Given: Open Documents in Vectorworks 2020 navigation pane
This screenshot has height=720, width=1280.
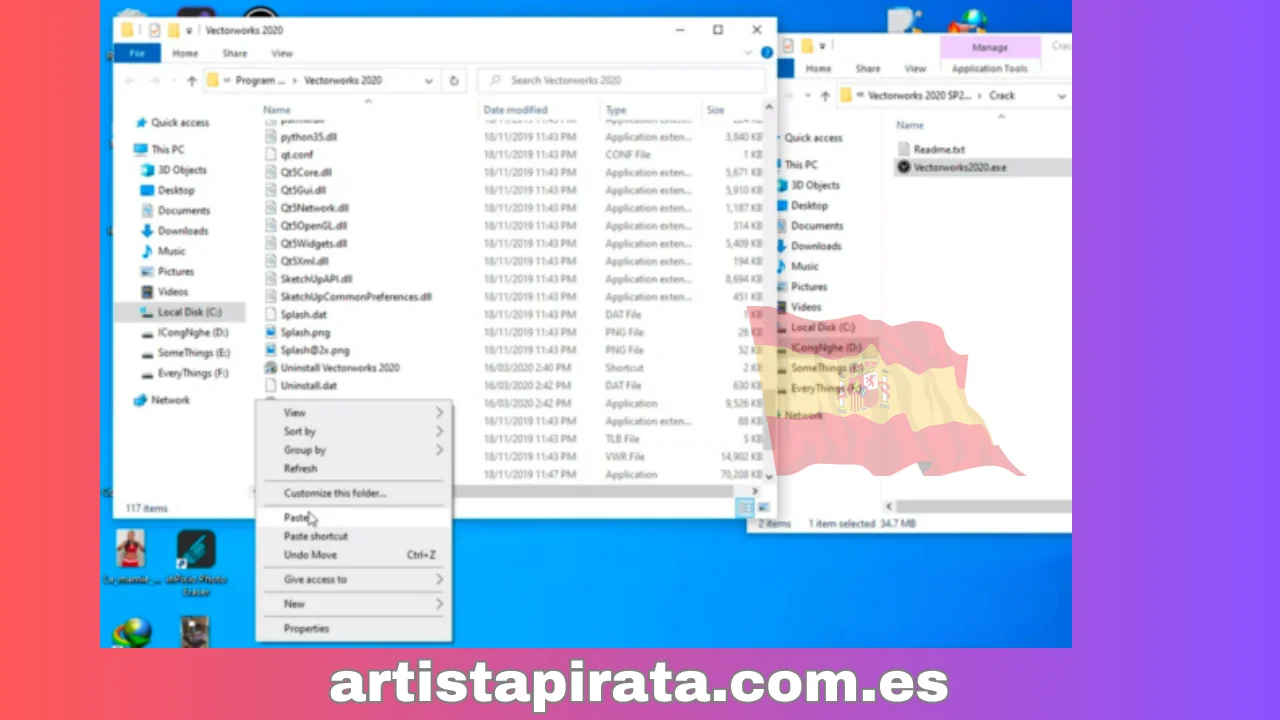Looking at the screenshot, I should point(175,211).
